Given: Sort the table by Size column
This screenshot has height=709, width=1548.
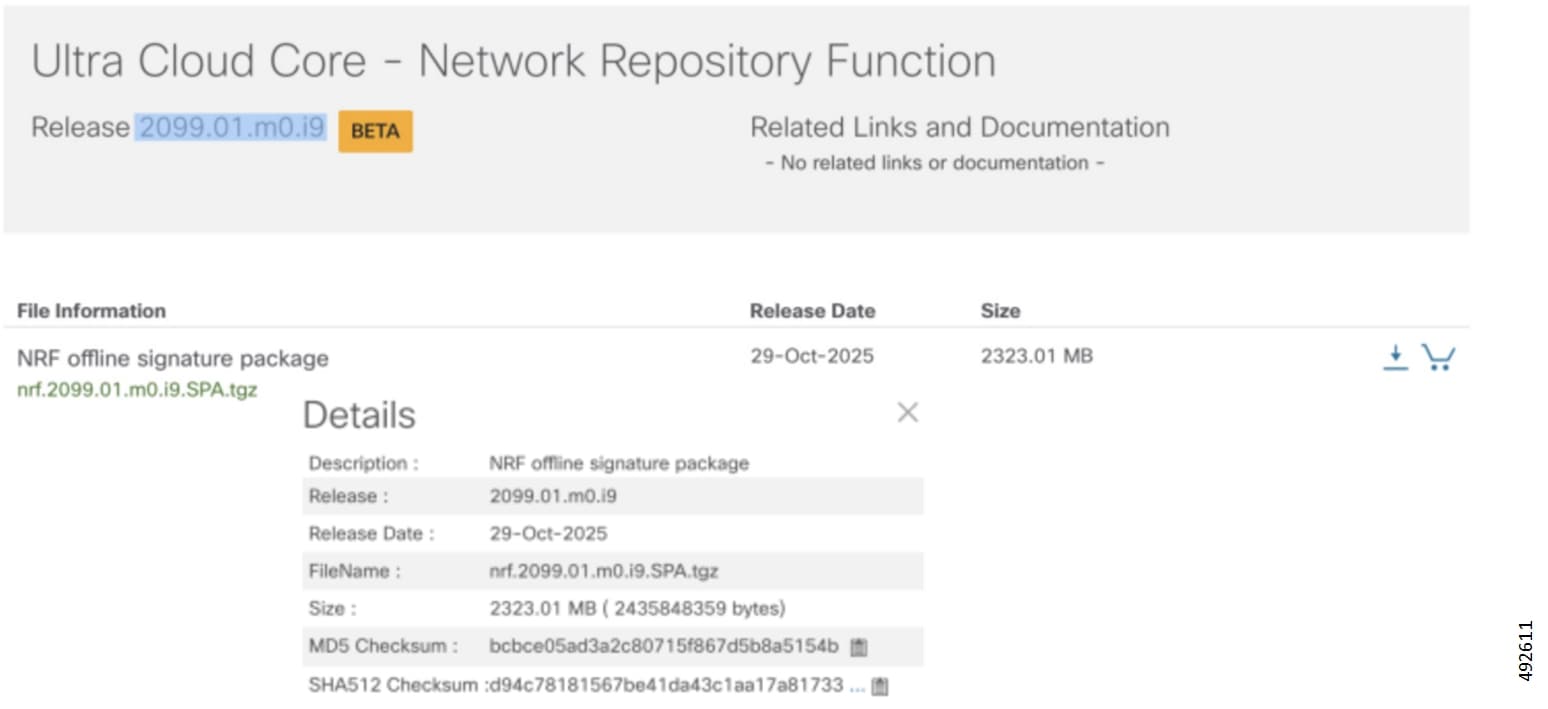Looking at the screenshot, I should (1000, 310).
